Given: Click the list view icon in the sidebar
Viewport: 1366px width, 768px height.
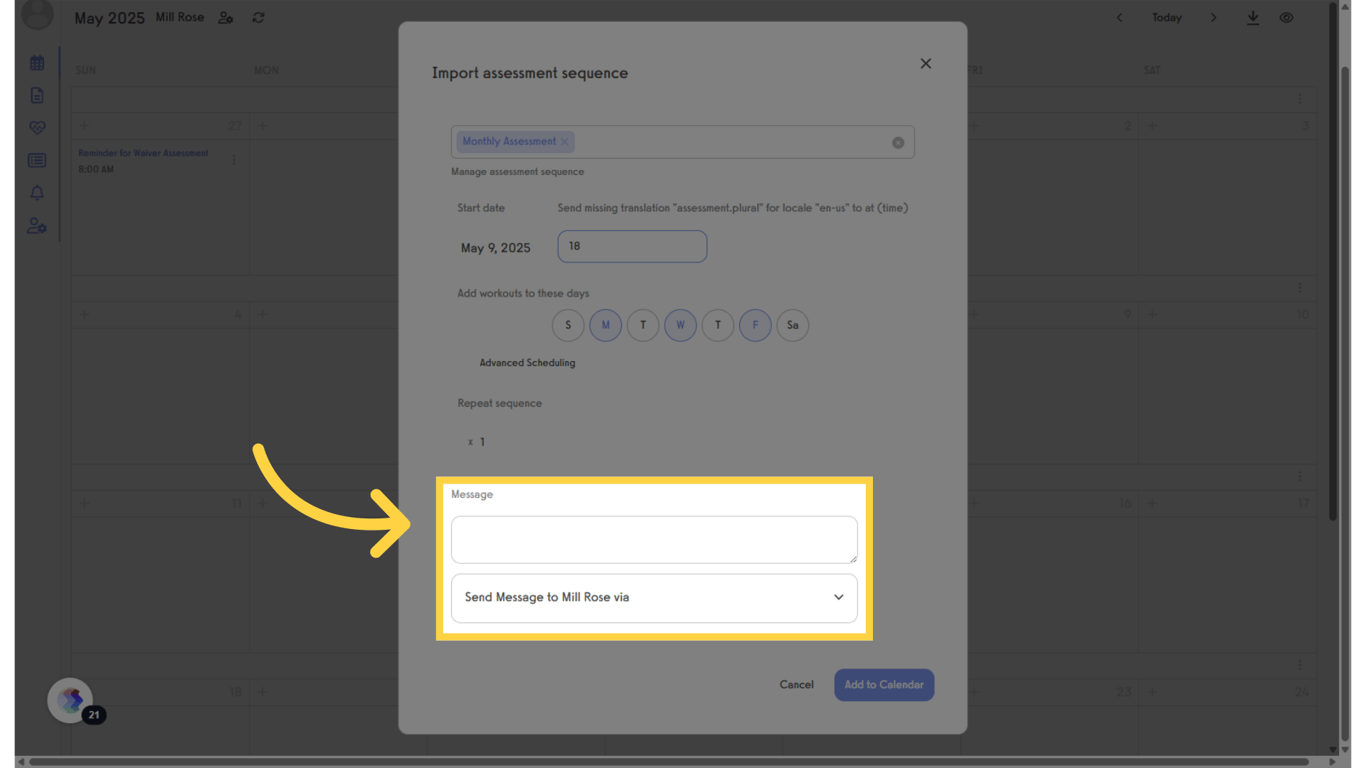Looking at the screenshot, I should click(36, 160).
